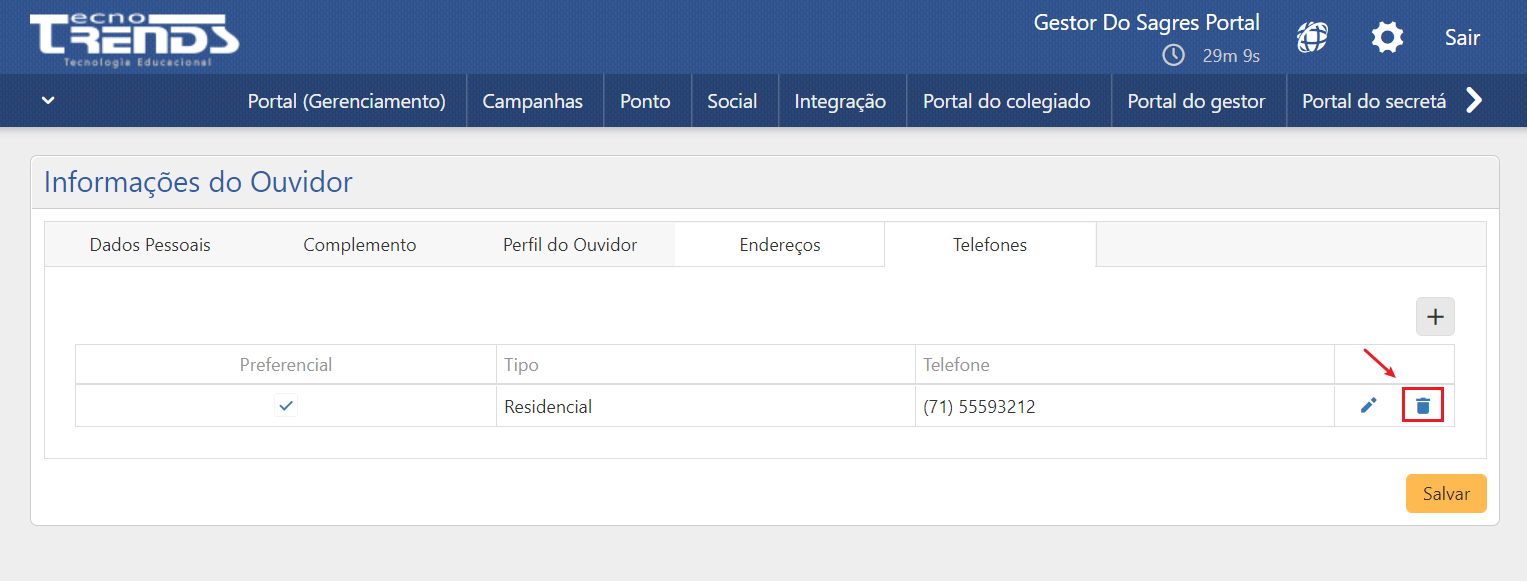Image resolution: width=1527 pixels, height=581 pixels.
Task: Go to the Endereços tab
Action: click(780, 245)
